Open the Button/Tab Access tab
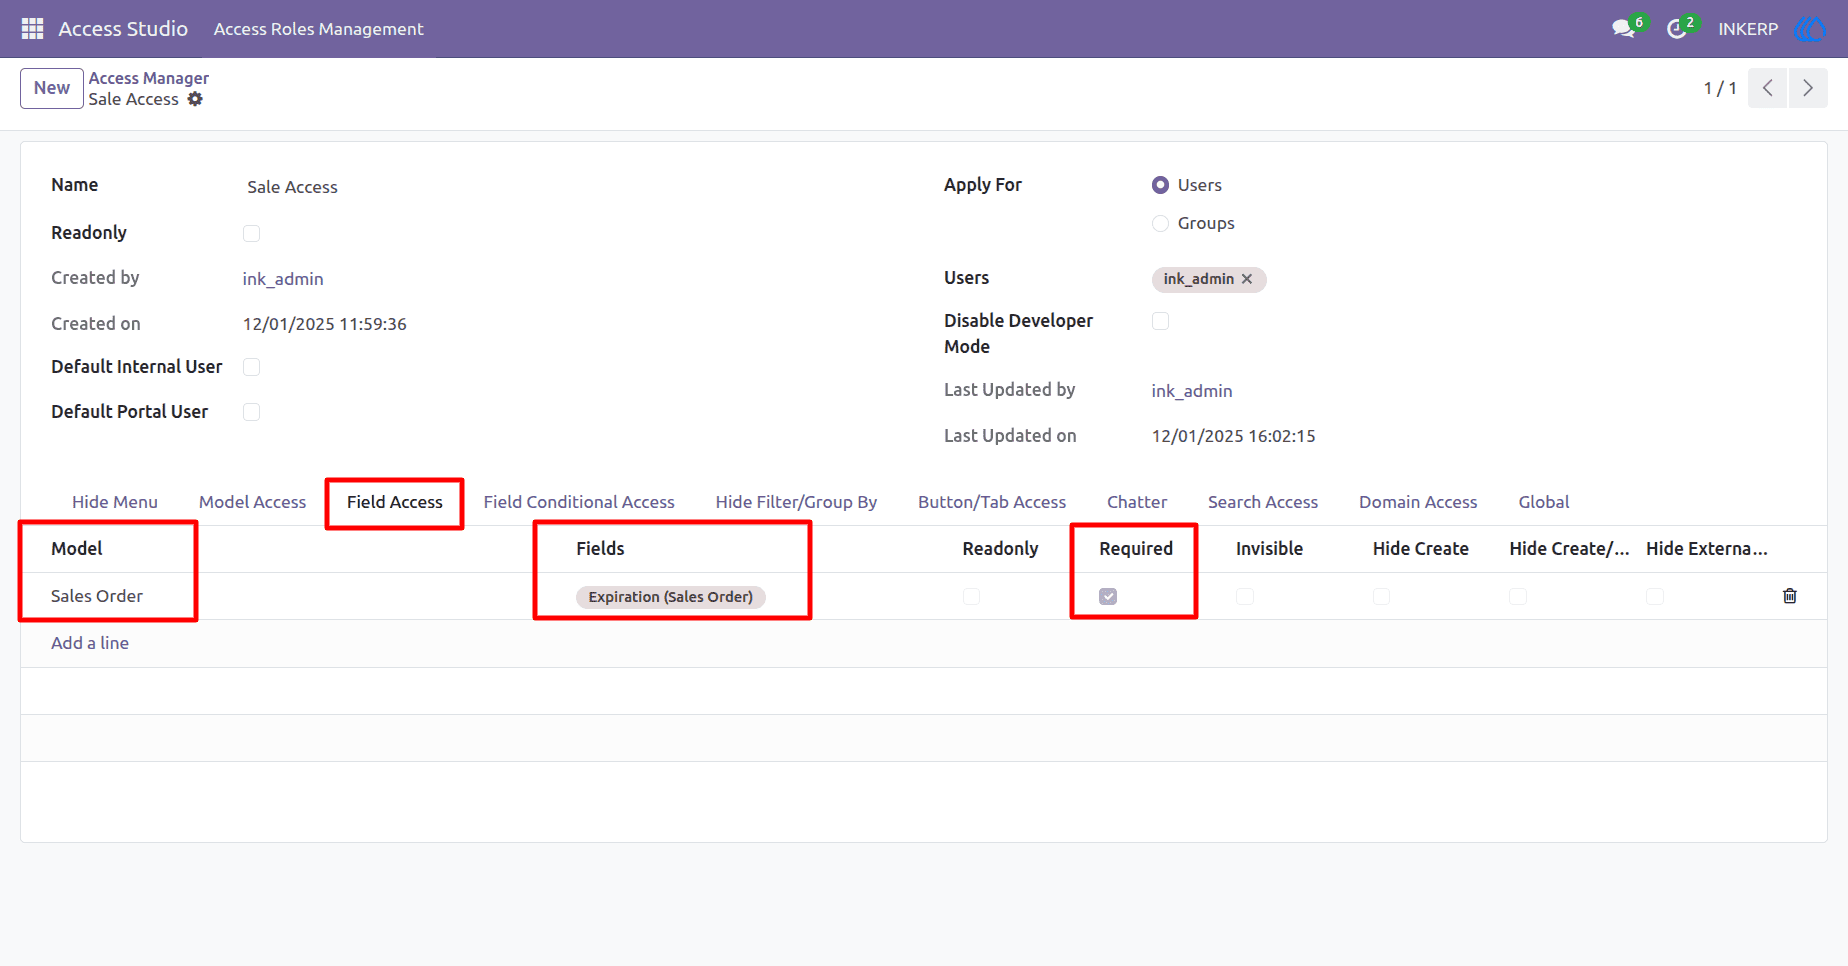Image resolution: width=1848 pixels, height=966 pixels. (992, 502)
